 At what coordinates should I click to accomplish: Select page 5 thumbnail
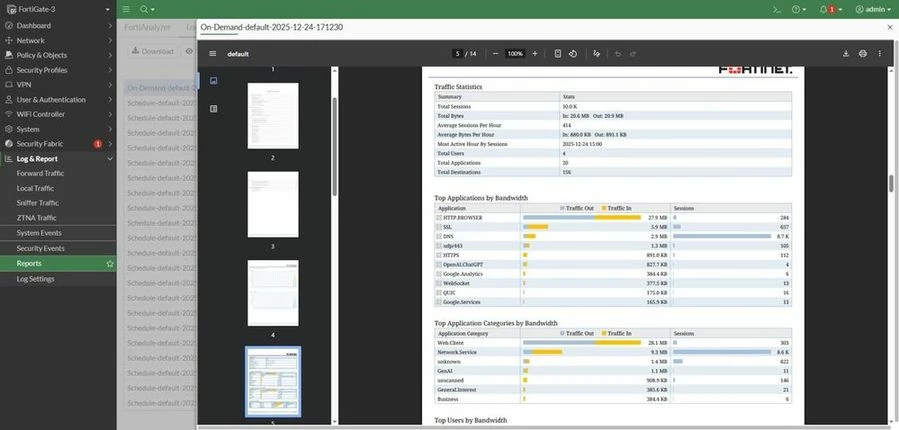point(273,382)
